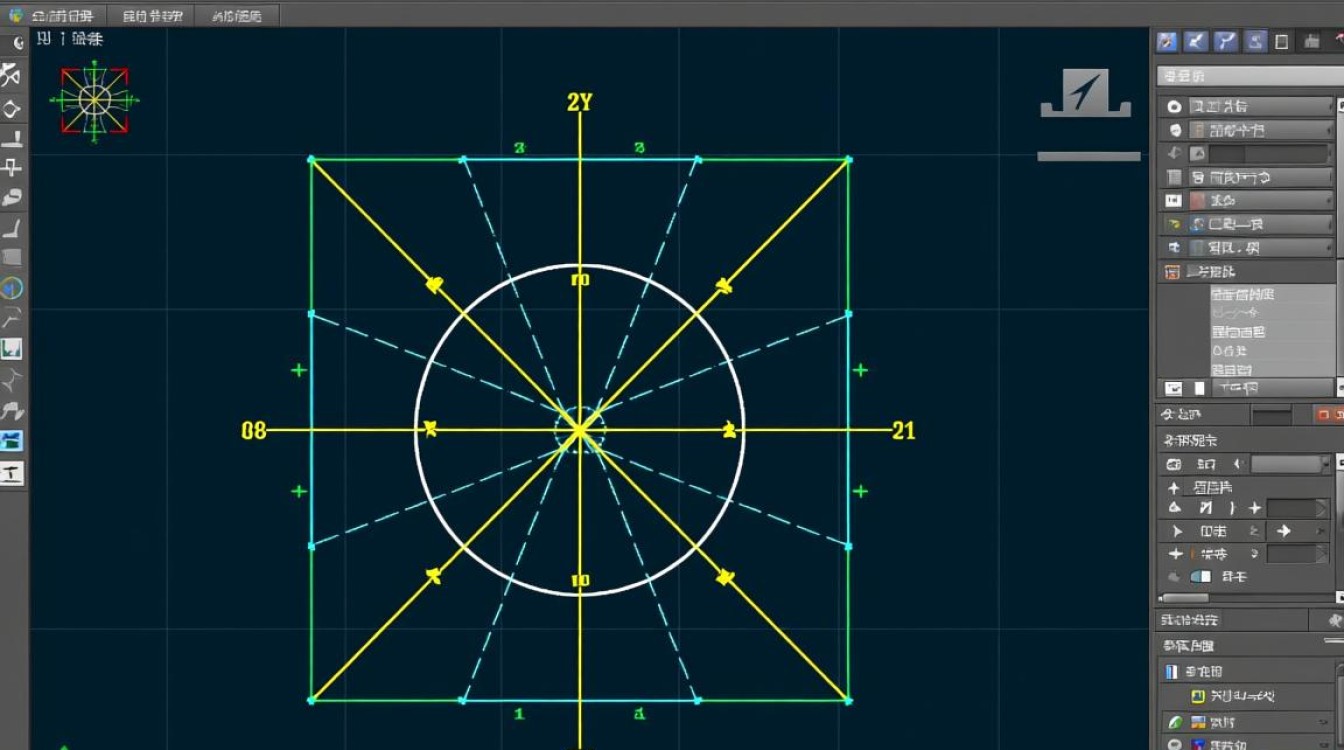Open the gray dropdown field with a down arrow
This screenshot has height=750, width=1344.
point(1292,464)
